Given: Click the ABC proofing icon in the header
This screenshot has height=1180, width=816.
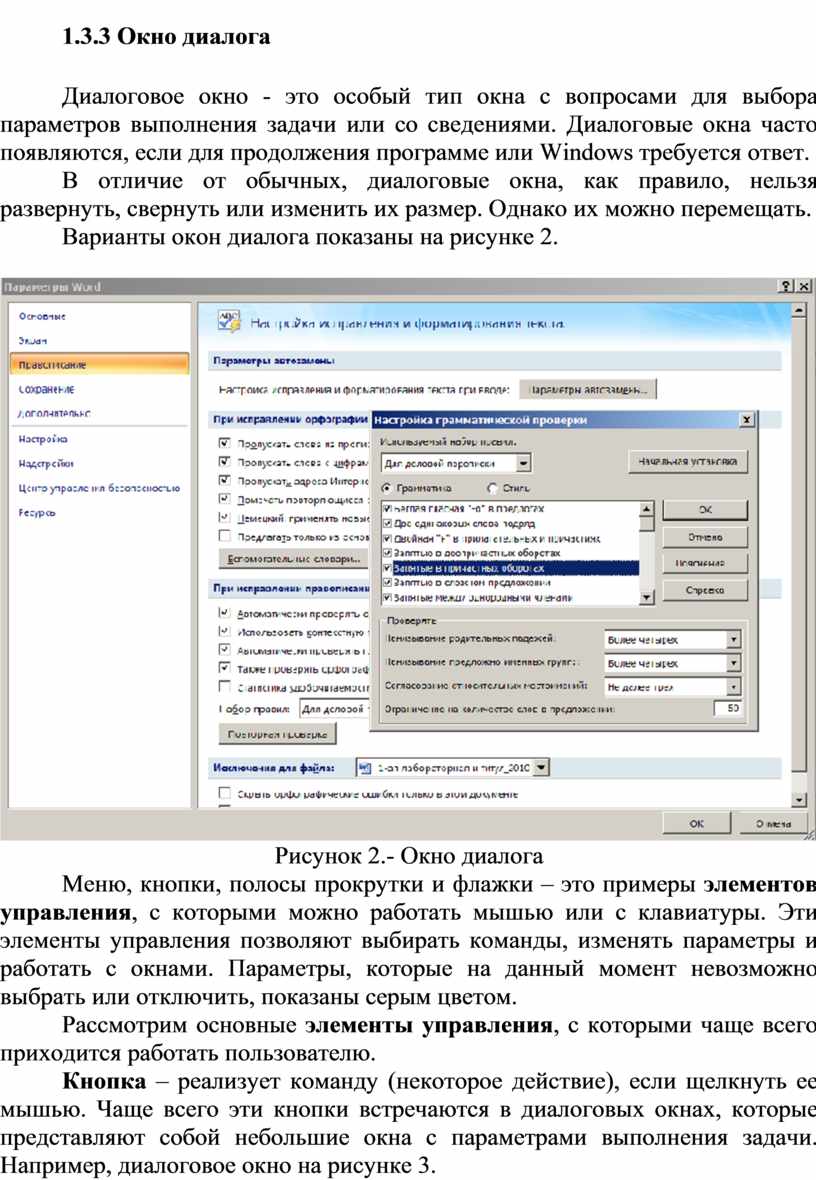Looking at the screenshot, I should [228, 321].
